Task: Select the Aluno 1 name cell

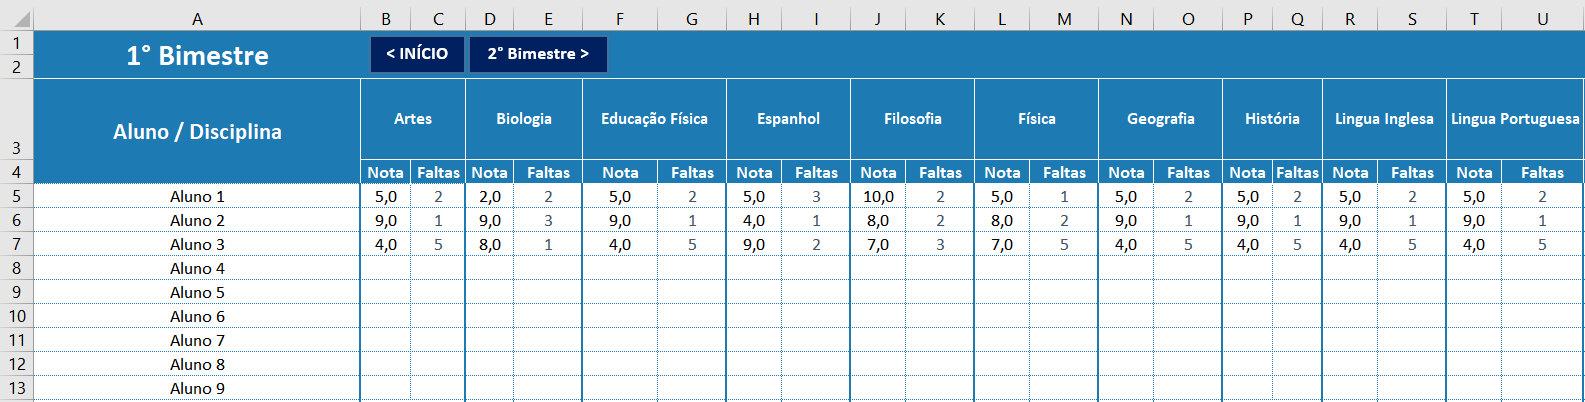Action: 197,196
